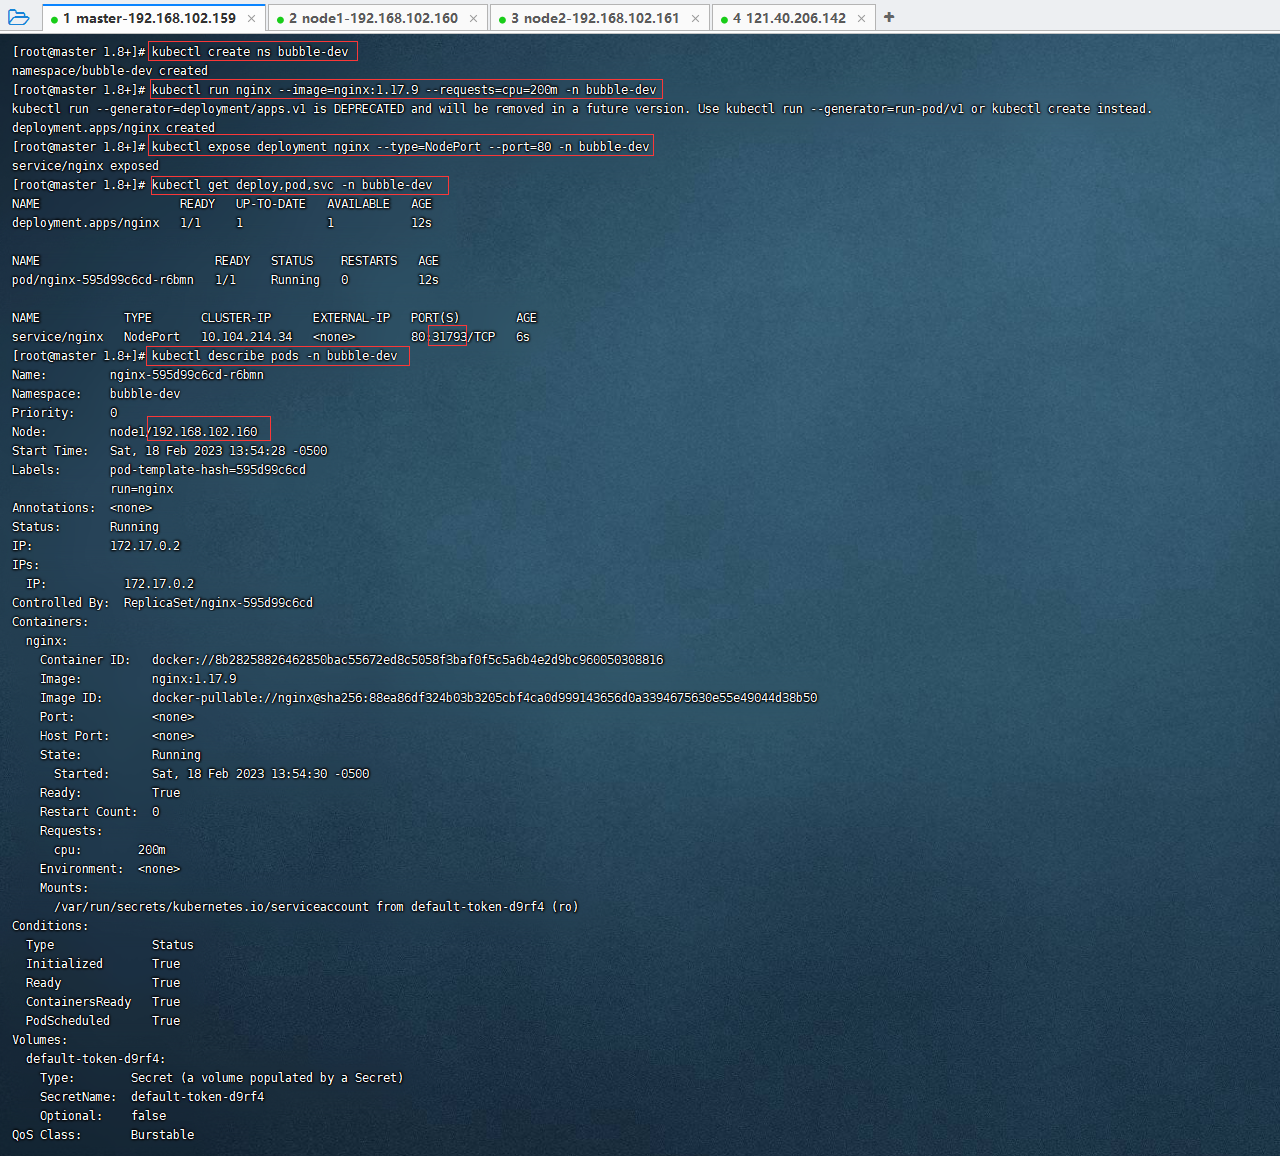The width and height of the screenshot is (1280, 1156).
Task: Open the session folder icon
Action: tap(18, 17)
